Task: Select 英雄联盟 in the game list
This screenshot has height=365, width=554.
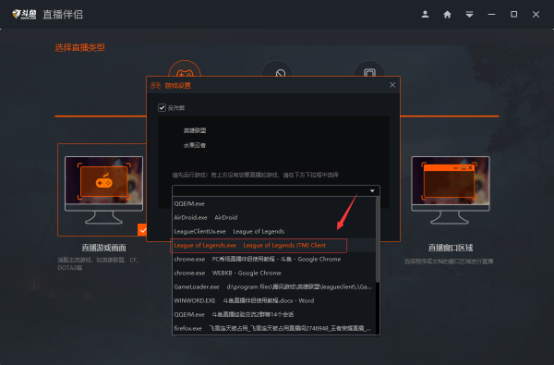Action: click(x=195, y=130)
